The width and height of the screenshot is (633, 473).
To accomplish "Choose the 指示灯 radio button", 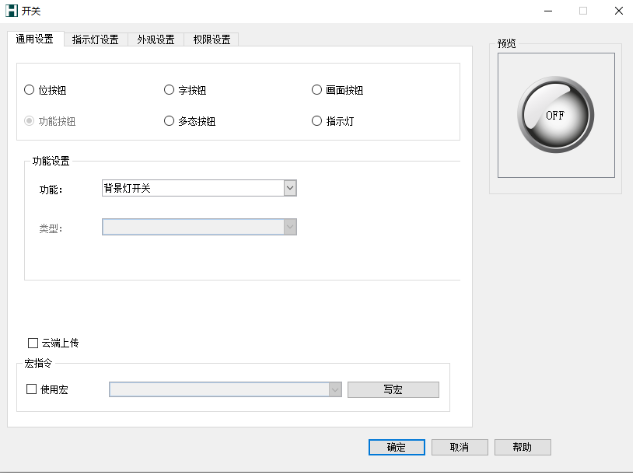I will click(x=317, y=121).
